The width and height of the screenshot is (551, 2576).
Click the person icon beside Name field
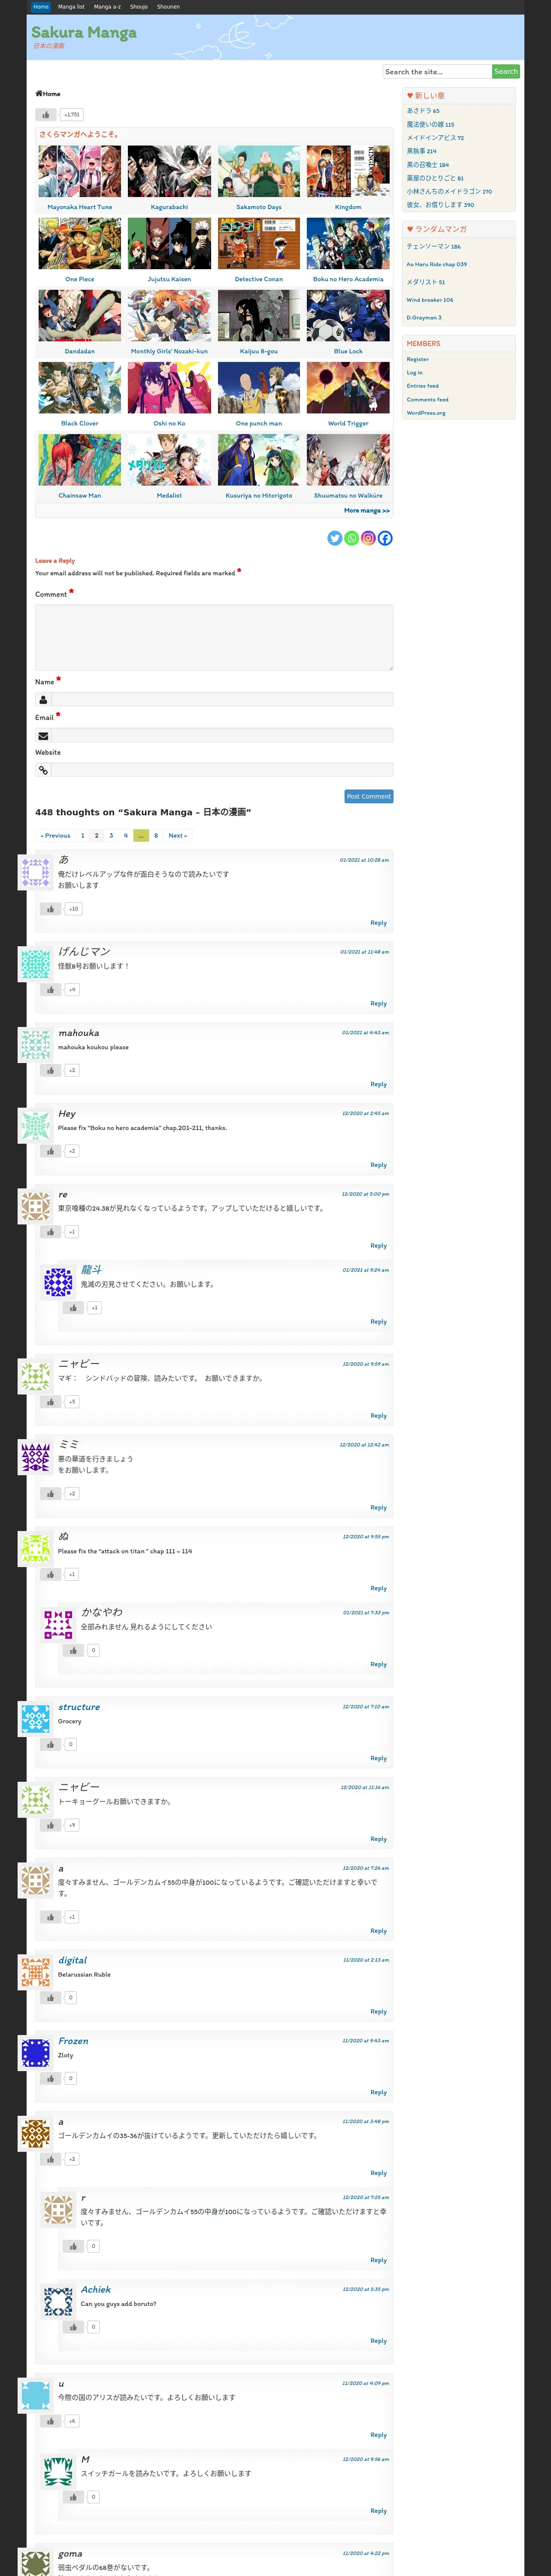point(43,700)
